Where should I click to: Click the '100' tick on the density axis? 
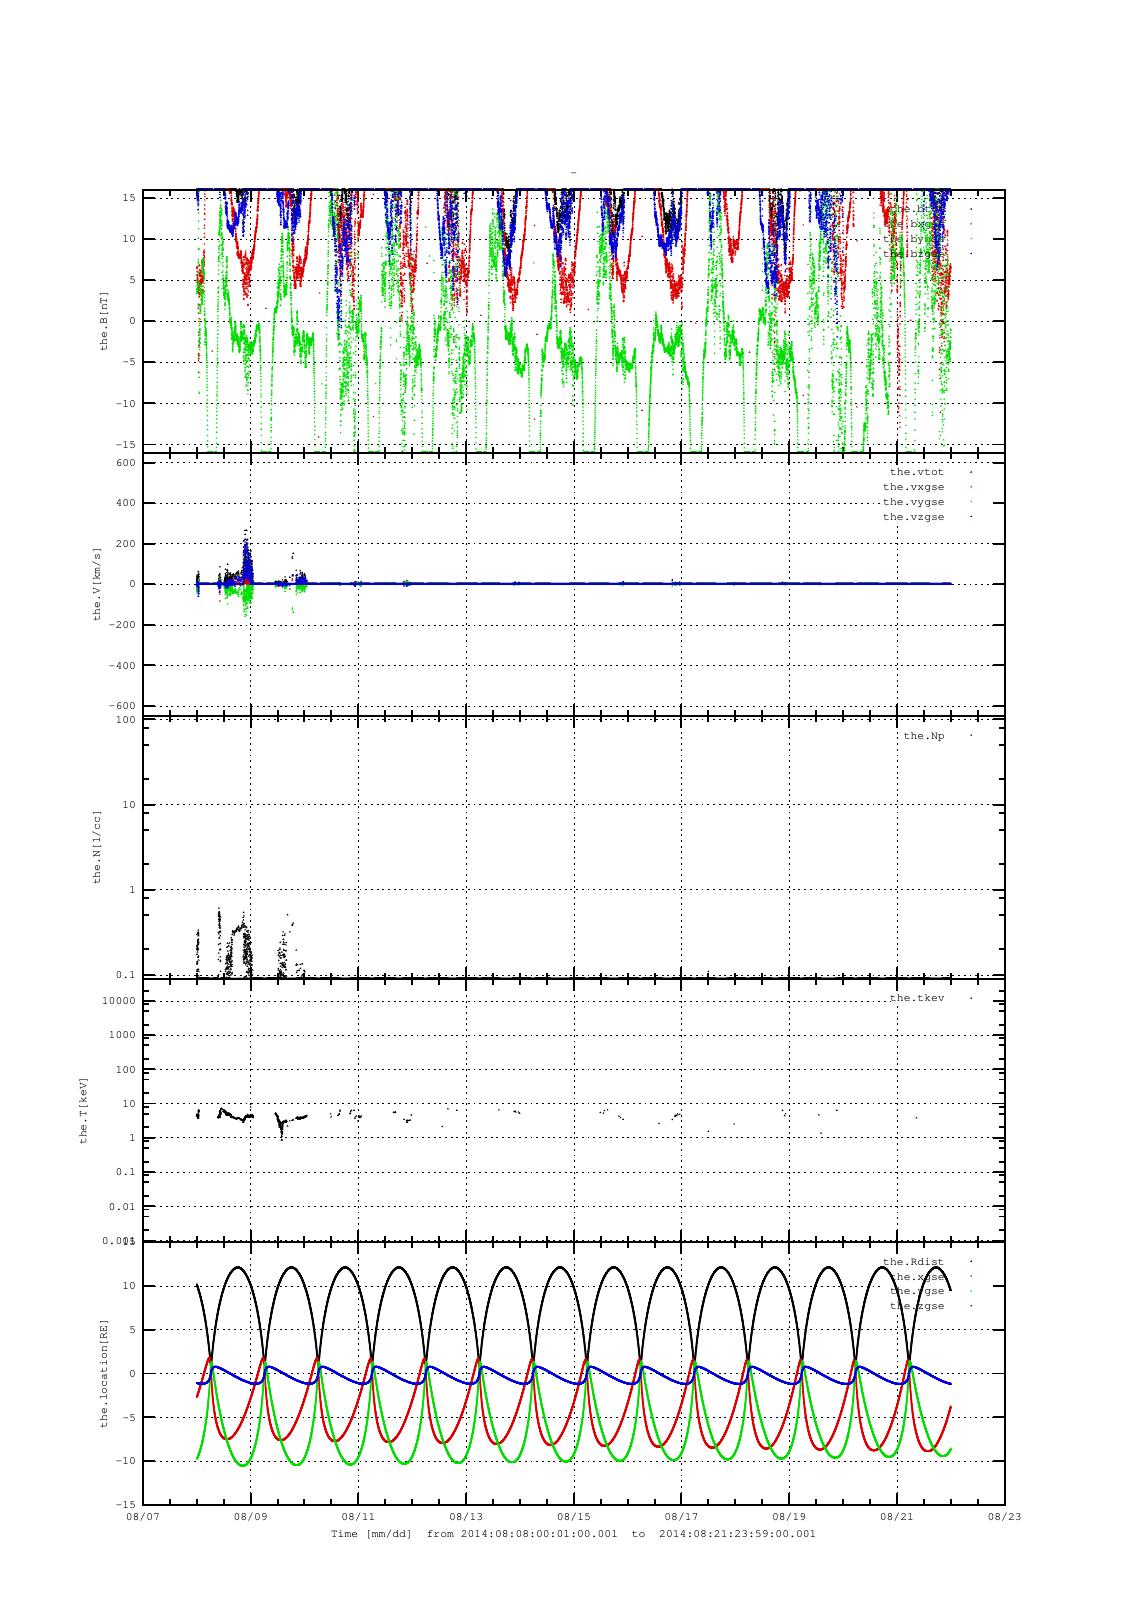pos(125,720)
